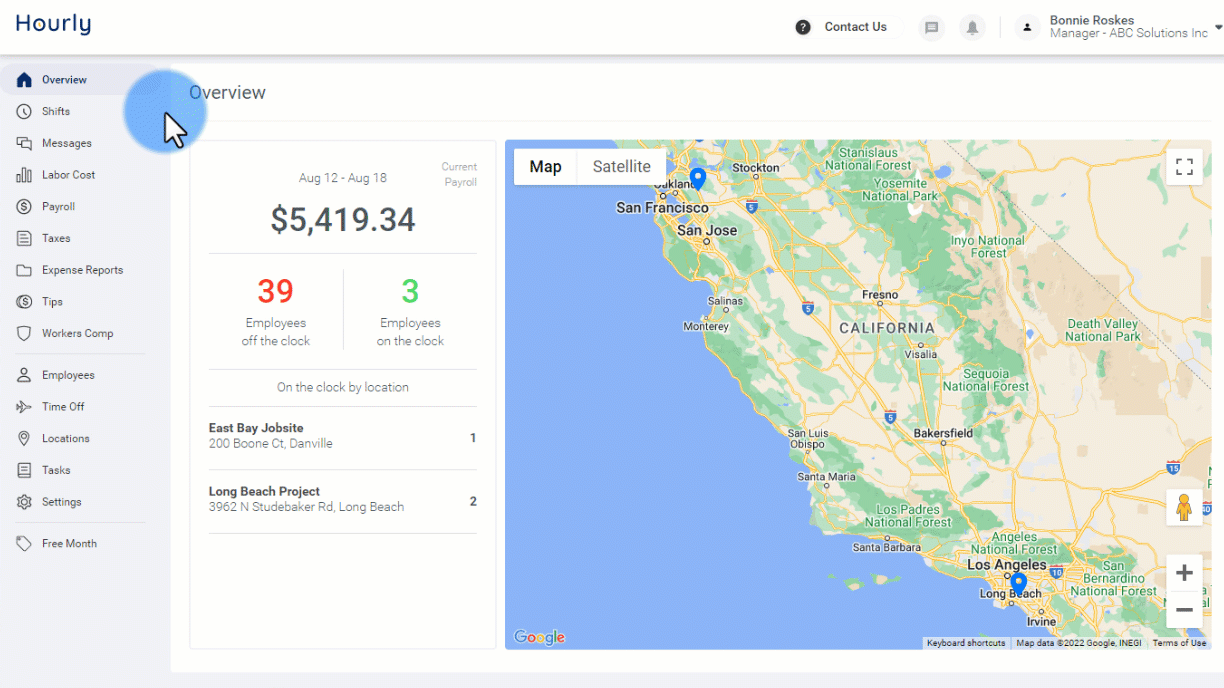Click the Tips coin icon
The image size is (1224, 688).
[24, 302]
